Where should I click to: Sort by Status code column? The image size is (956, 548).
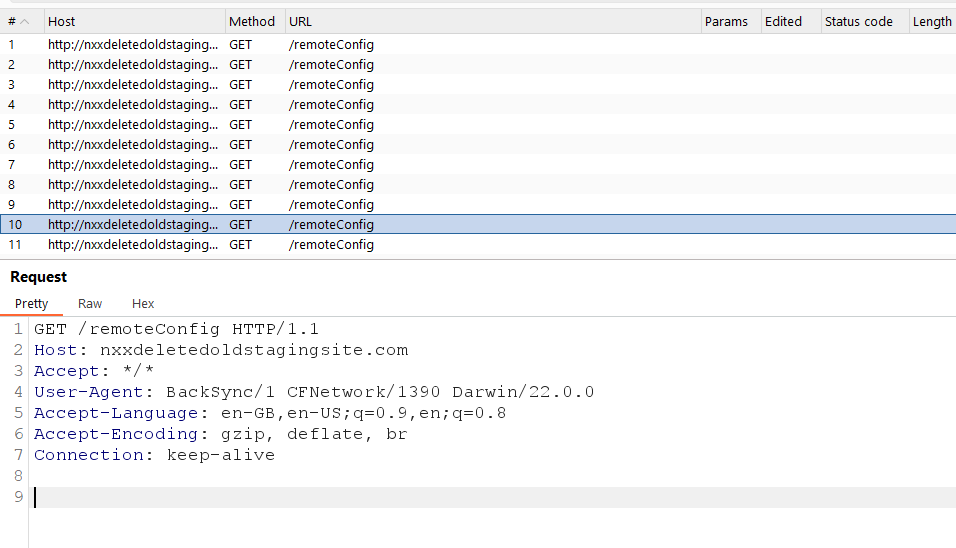858,21
